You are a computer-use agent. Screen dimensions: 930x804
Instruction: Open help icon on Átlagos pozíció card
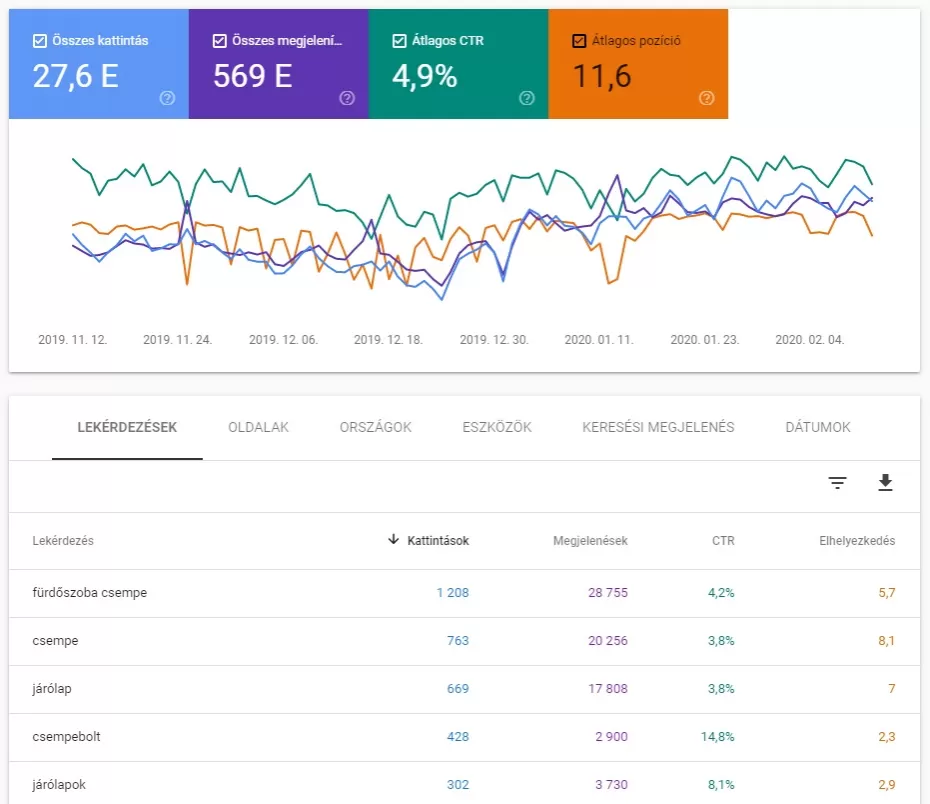pos(706,98)
